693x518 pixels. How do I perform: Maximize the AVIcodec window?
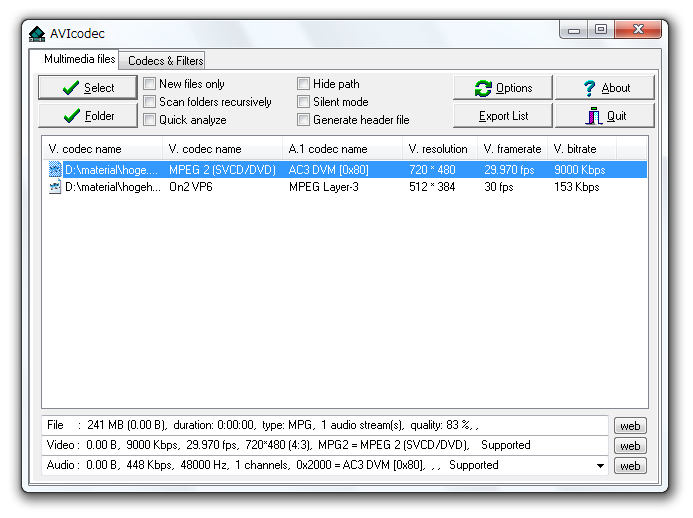pyautogui.click(x=601, y=30)
